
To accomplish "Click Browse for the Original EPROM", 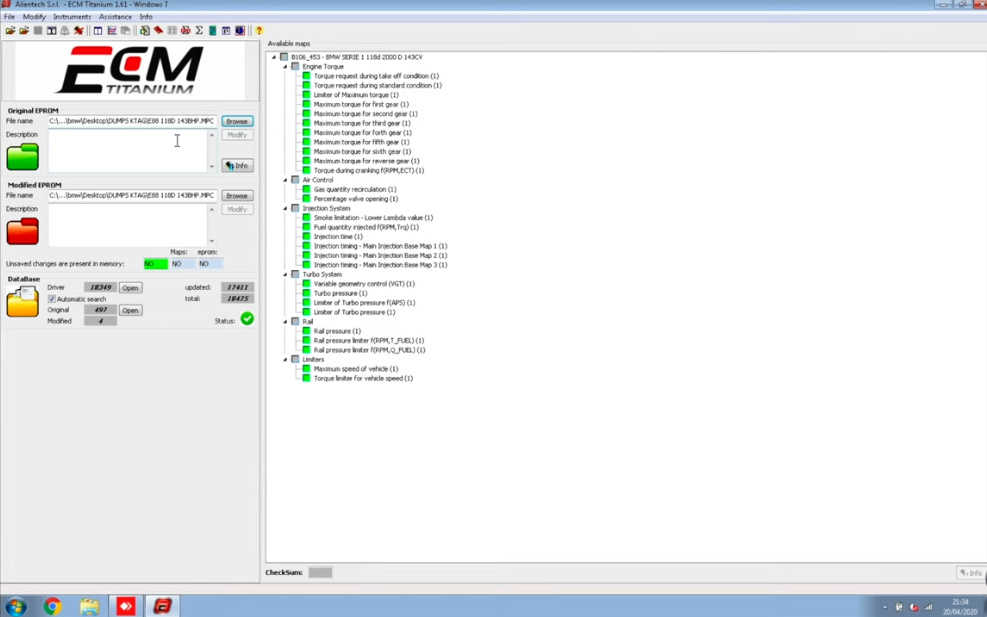I will point(237,121).
